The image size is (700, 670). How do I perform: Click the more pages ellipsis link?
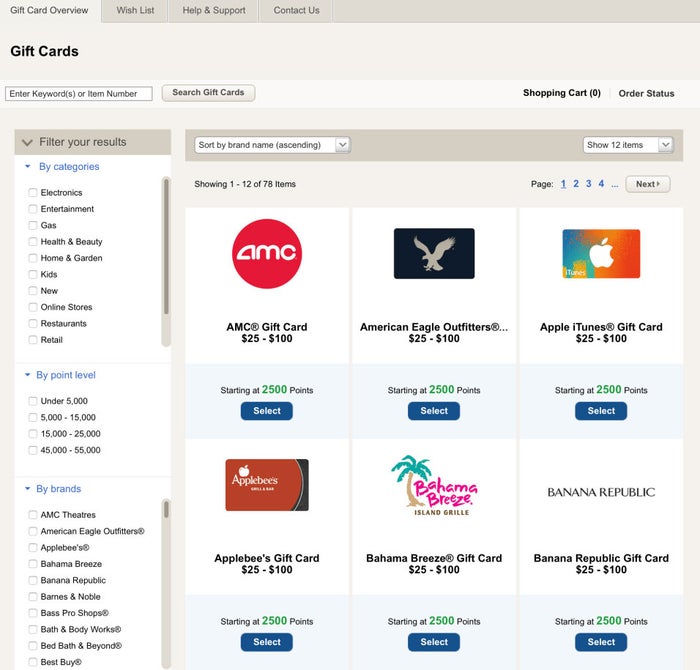pos(615,185)
